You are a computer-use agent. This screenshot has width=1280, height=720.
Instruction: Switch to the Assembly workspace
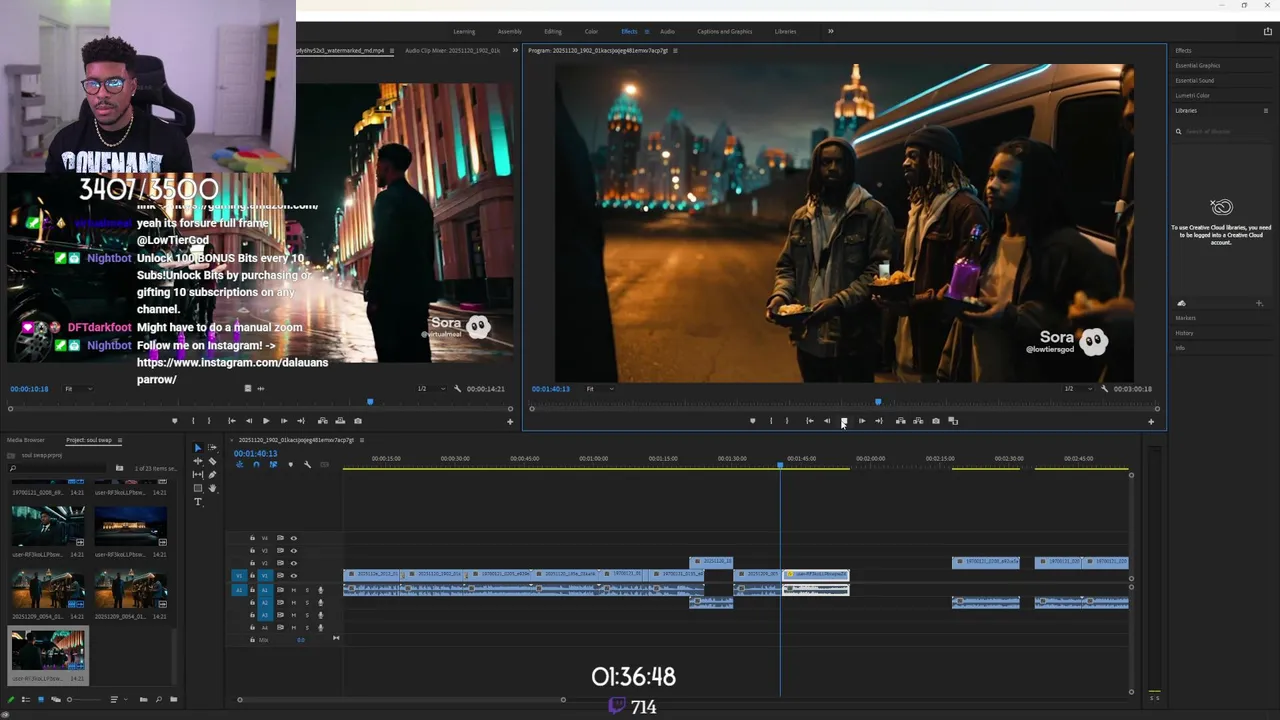click(x=510, y=31)
